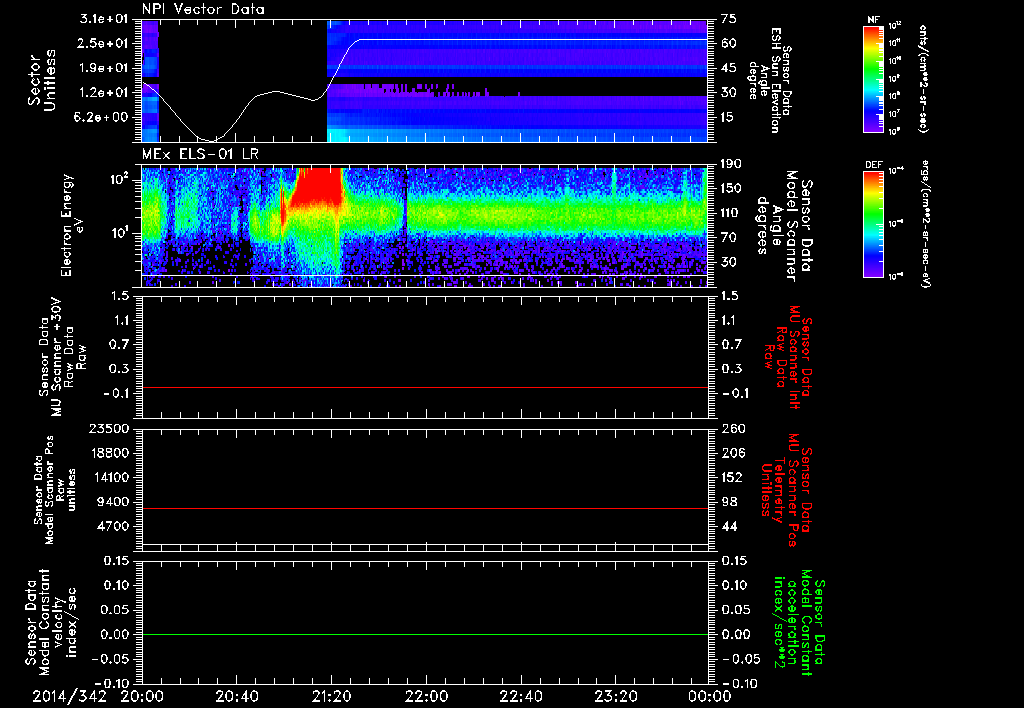Click the DEF color bar legend
Image resolution: width=1024 pixels, height=708 pixels.
coord(873,225)
